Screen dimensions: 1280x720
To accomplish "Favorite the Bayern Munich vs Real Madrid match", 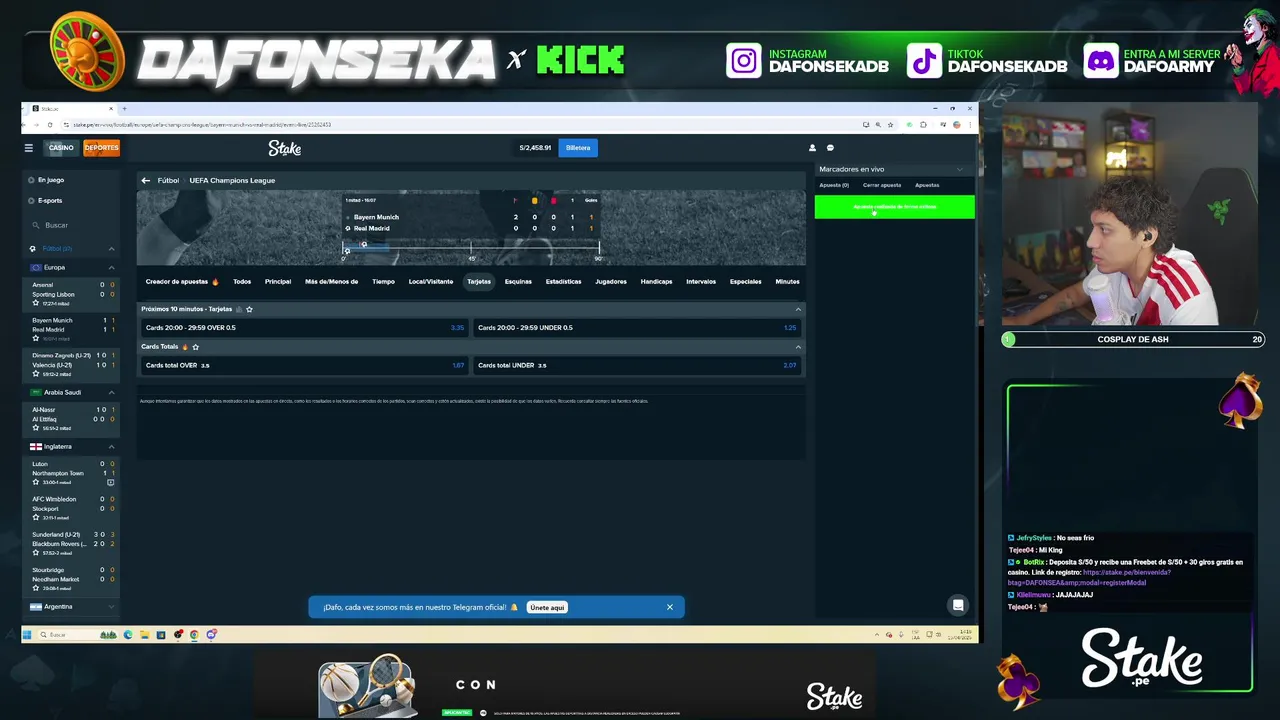I will click(36, 338).
